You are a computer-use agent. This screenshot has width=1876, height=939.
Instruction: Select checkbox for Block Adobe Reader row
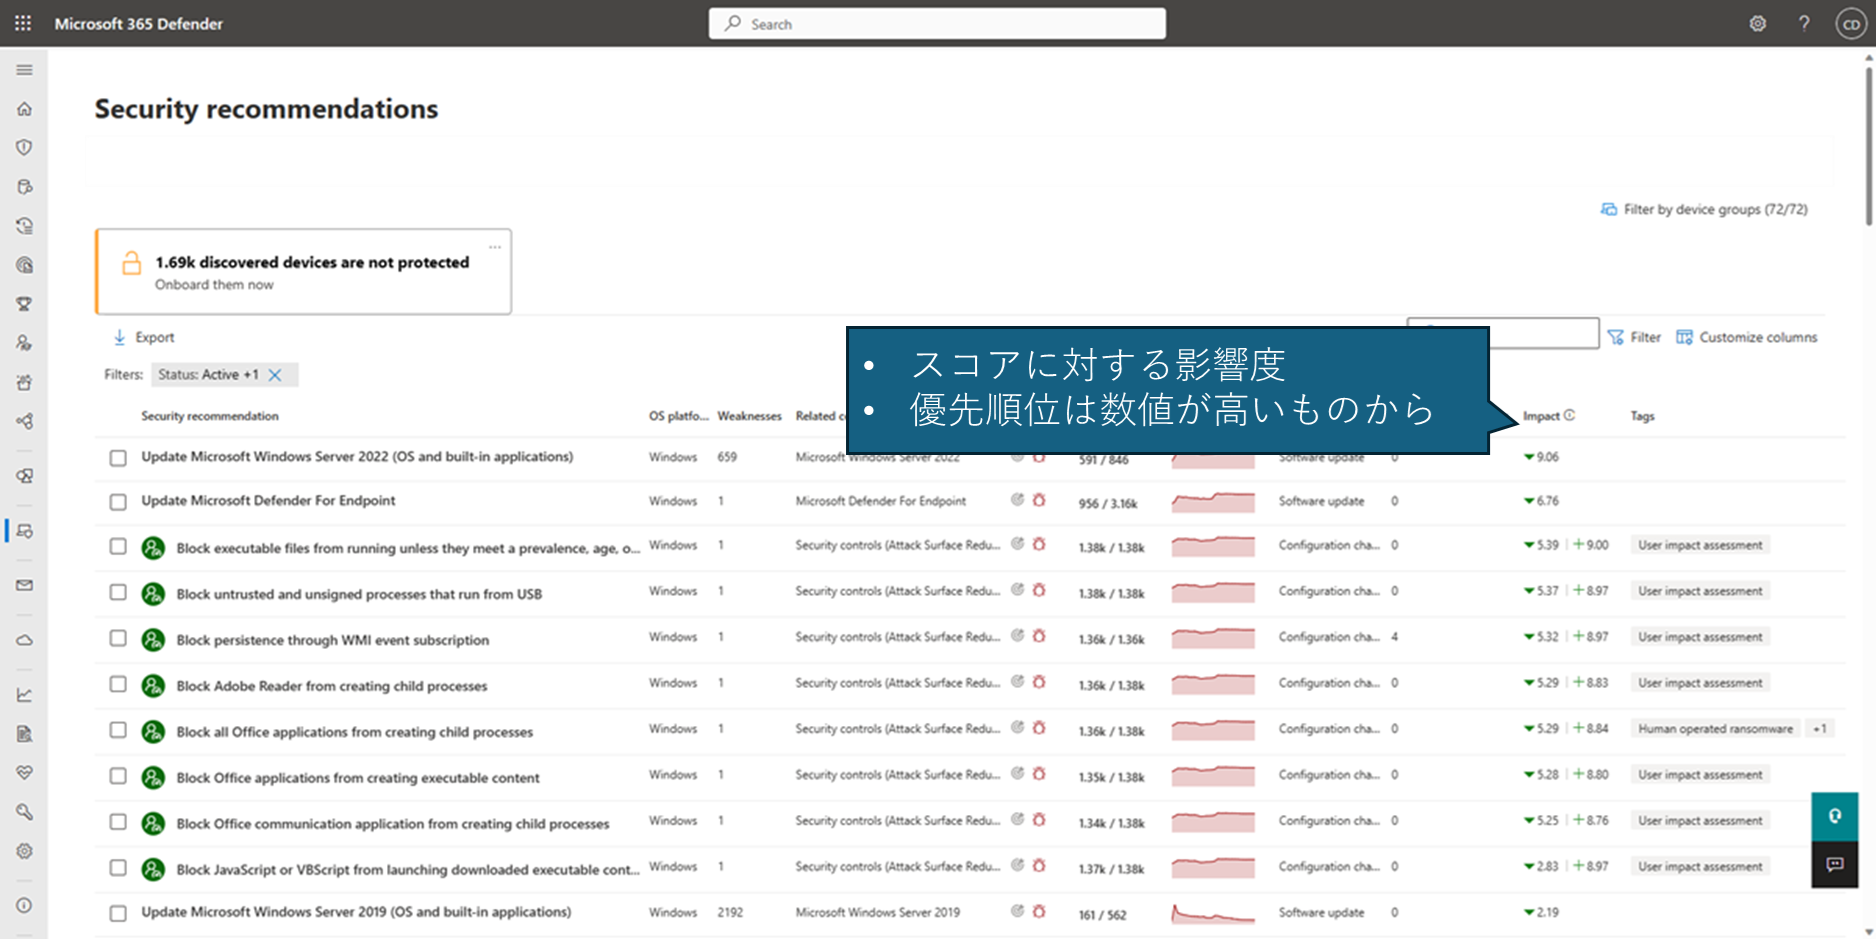118,684
